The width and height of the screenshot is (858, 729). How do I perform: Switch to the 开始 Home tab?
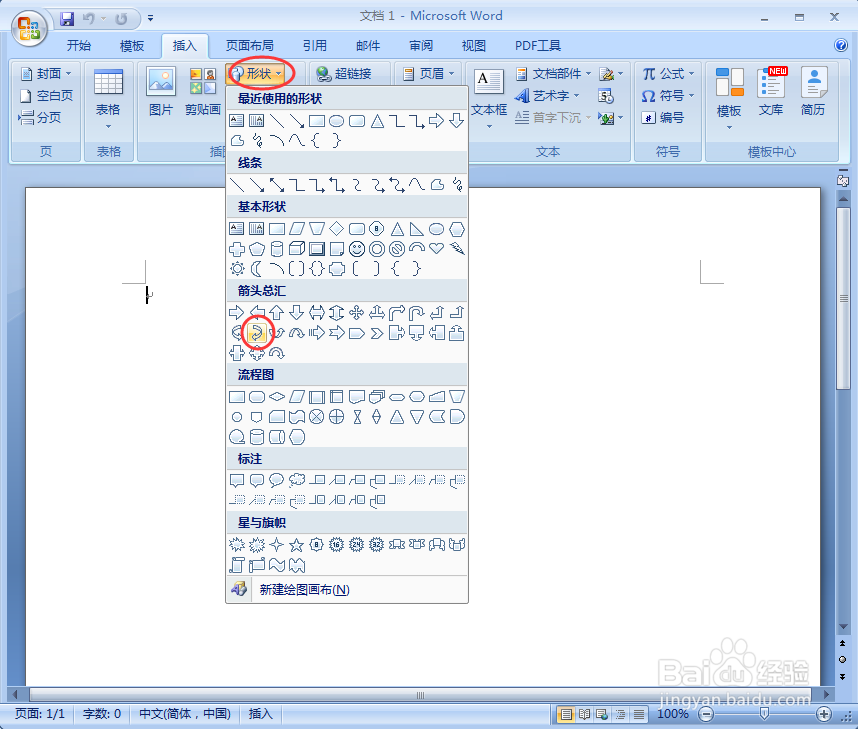[78, 45]
